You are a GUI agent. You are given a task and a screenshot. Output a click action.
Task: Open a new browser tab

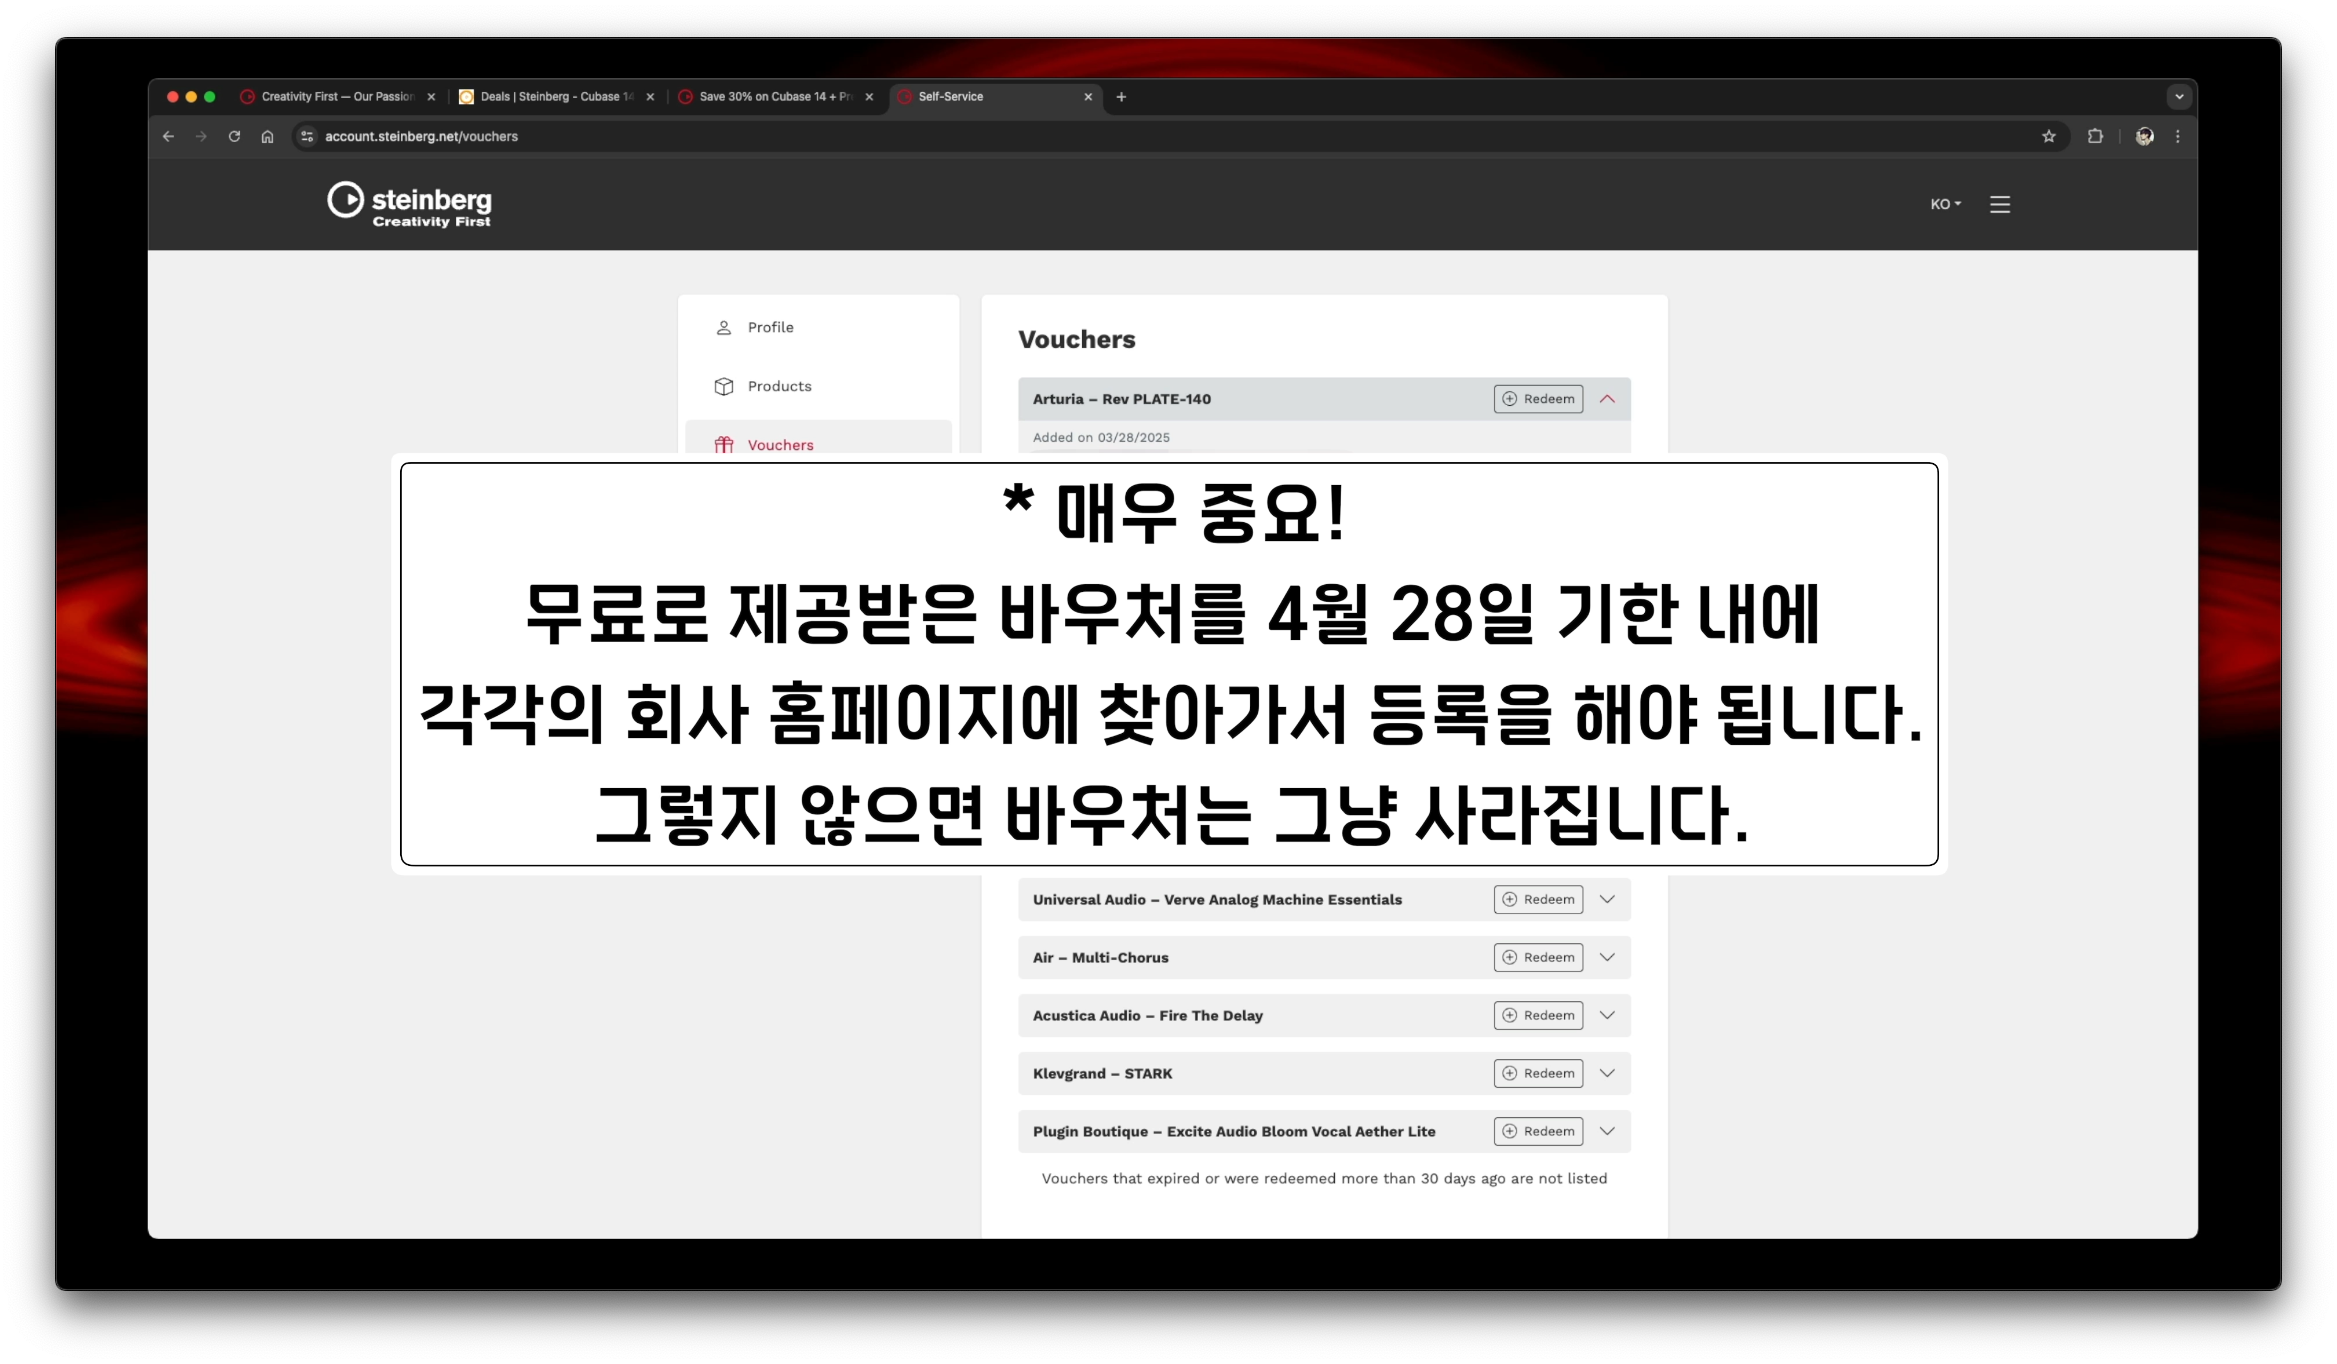tap(1121, 97)
